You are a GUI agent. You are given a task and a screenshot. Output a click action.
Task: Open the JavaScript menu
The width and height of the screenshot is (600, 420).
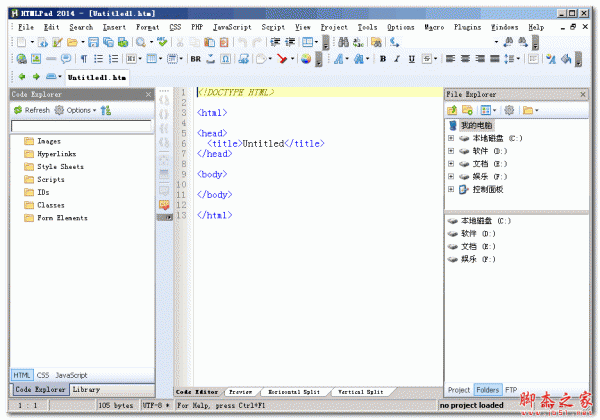(231, 27)
